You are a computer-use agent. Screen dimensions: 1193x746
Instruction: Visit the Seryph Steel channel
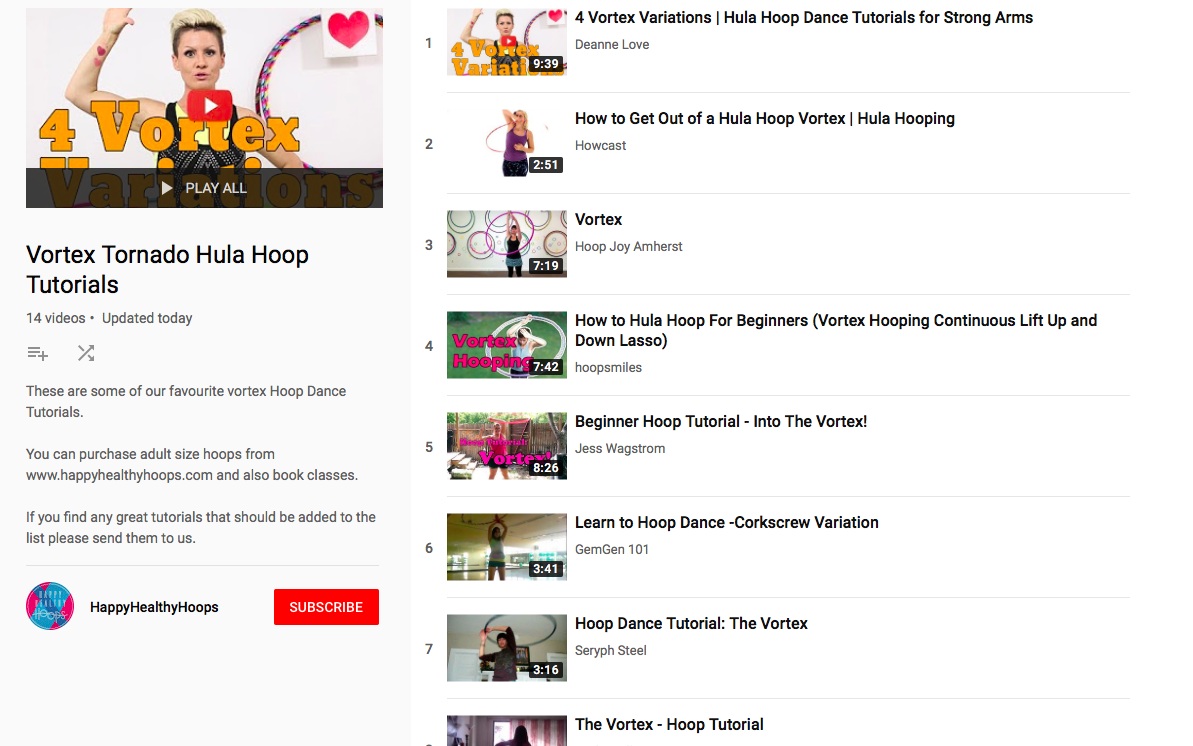click(610, 650)
